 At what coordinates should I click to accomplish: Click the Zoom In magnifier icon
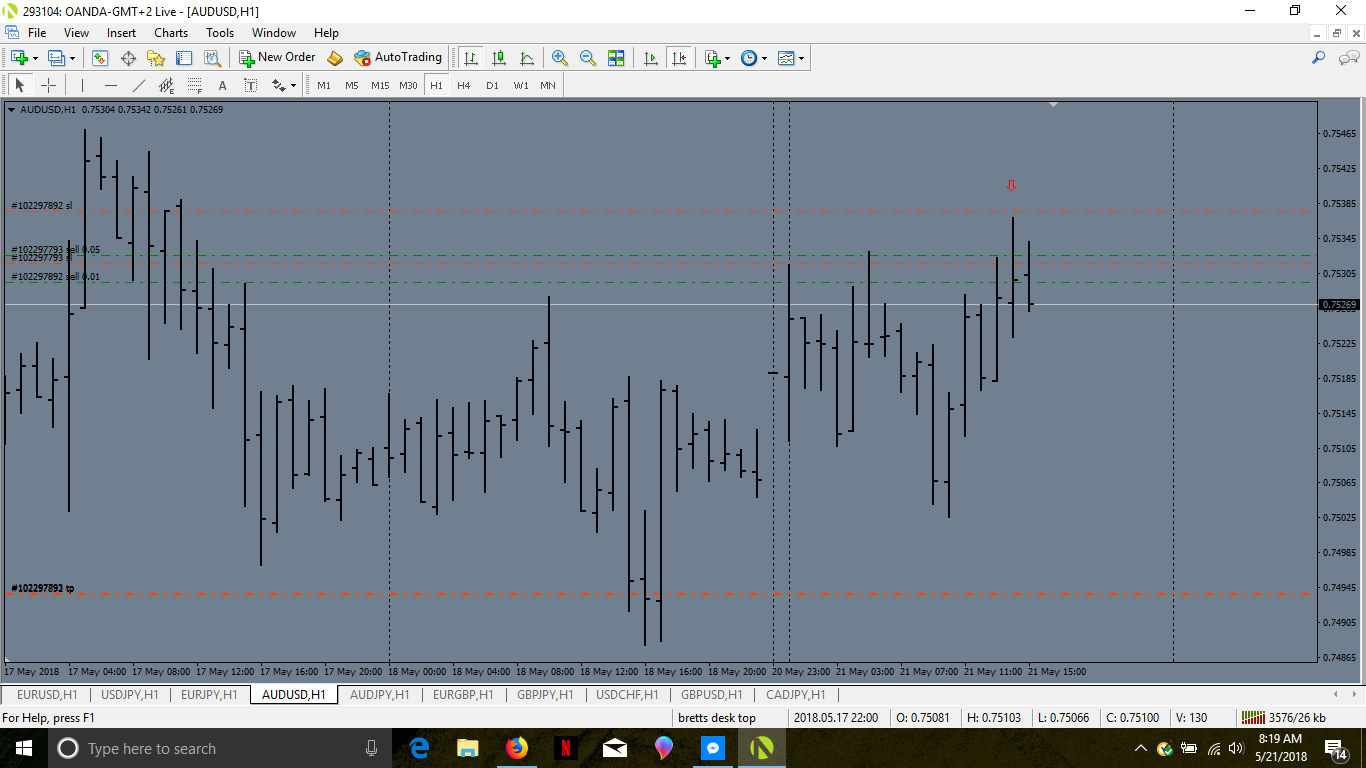point(560,58)
